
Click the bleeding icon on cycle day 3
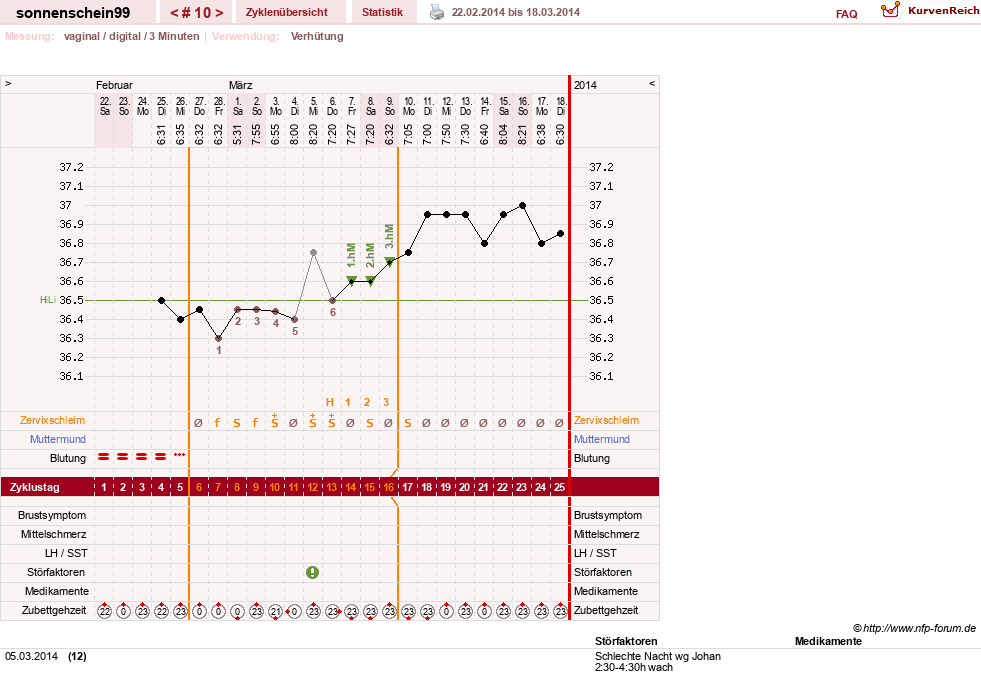click(142, 457)
